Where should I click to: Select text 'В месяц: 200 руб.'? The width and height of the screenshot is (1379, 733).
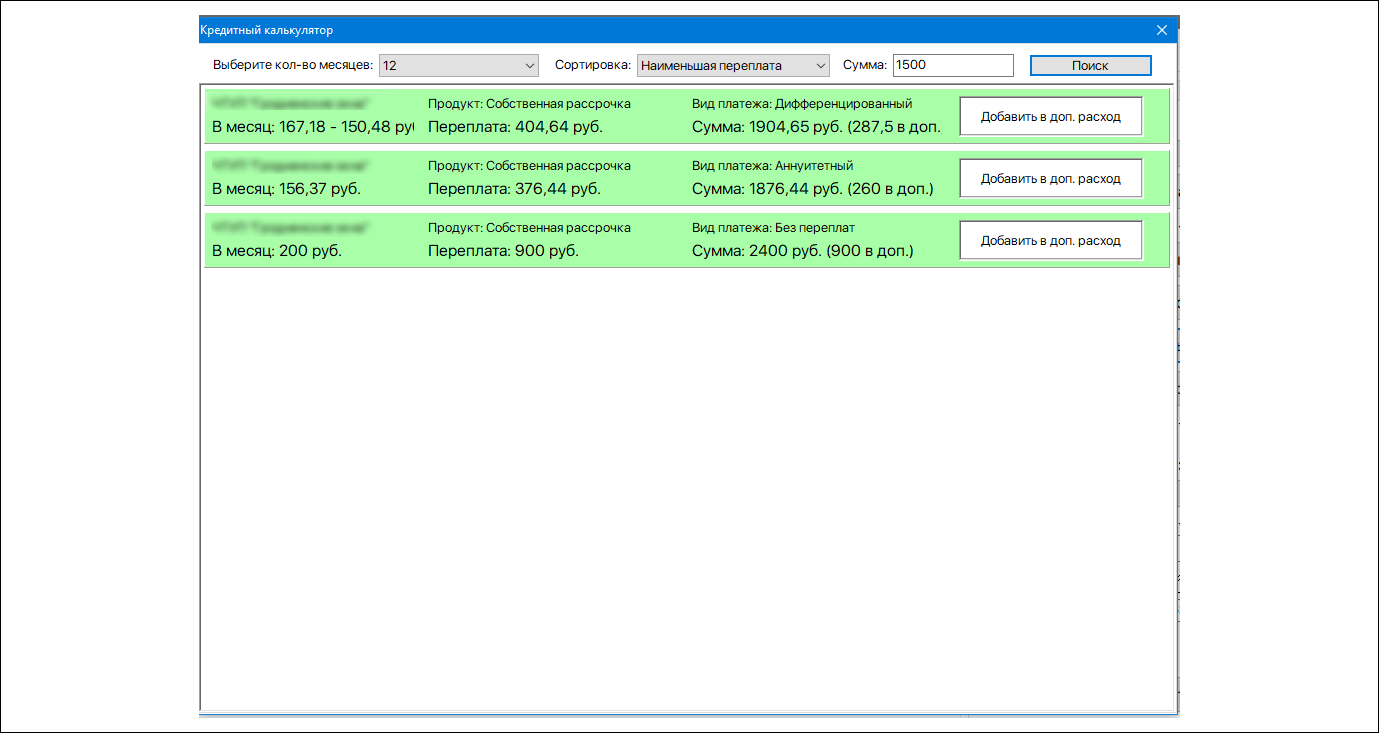coord(277,251)
